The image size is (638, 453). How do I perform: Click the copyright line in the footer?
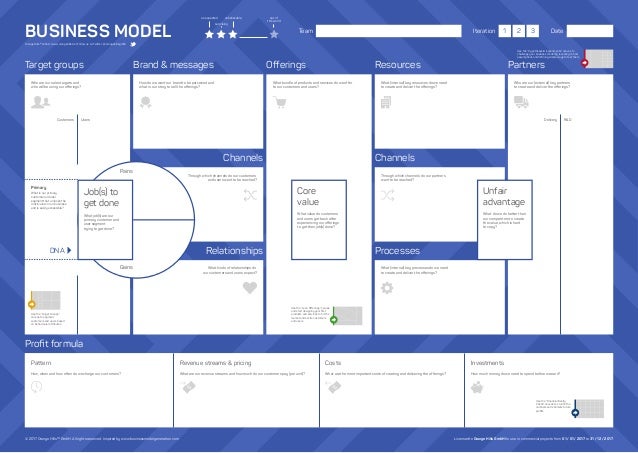point(102,439)
